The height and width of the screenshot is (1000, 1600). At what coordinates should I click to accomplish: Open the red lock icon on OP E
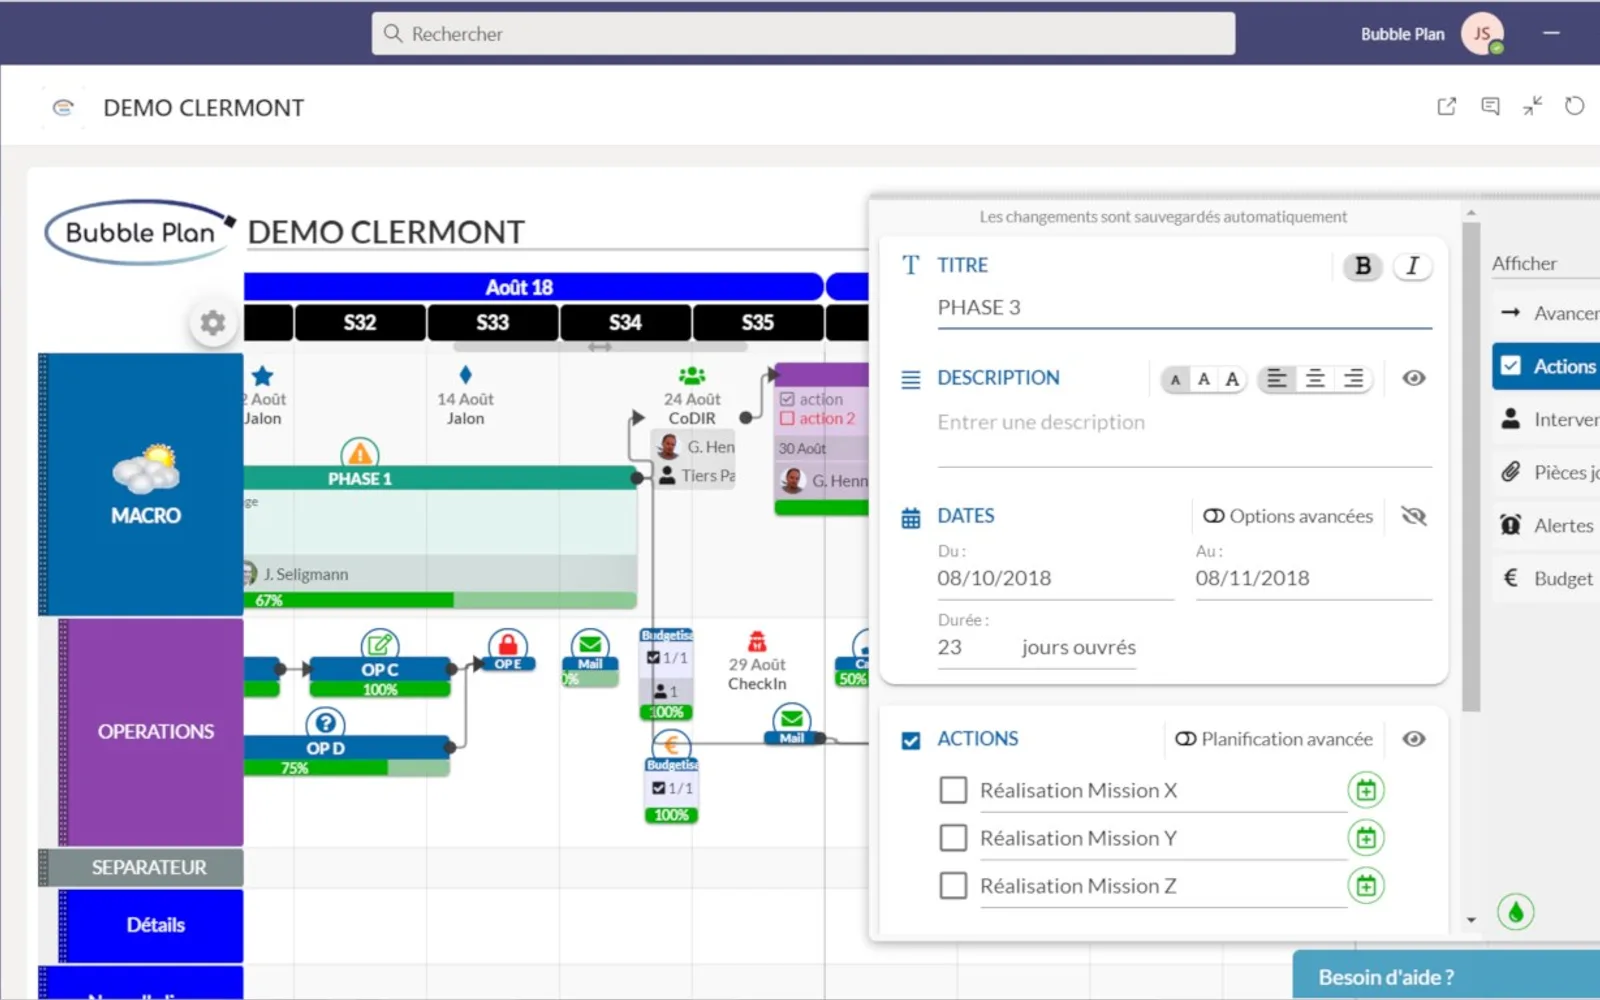508,644
